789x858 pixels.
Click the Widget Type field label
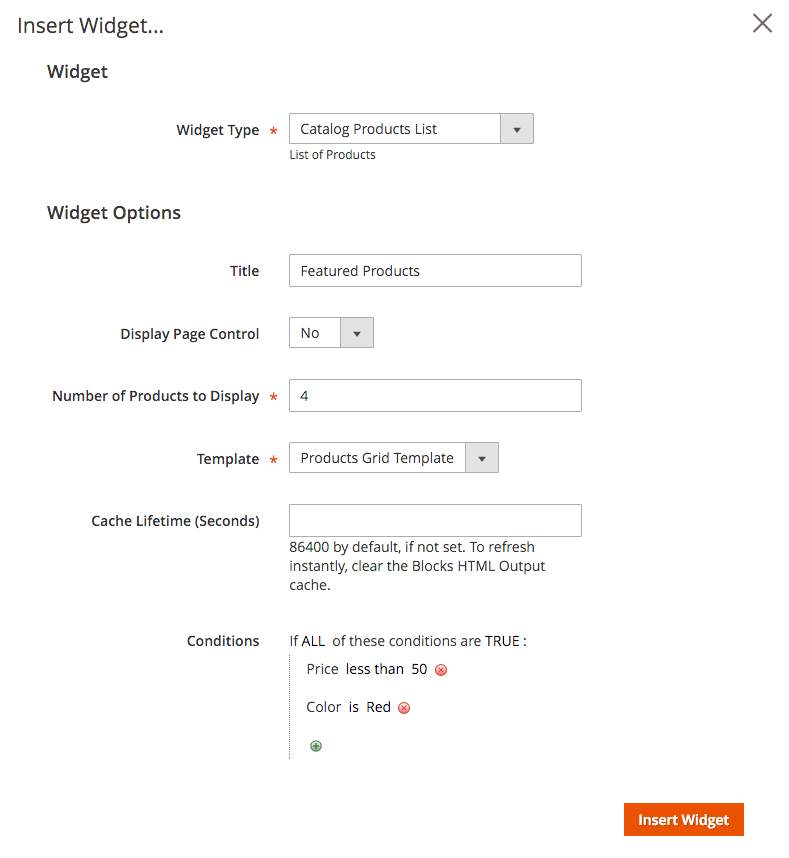[217, 130]
